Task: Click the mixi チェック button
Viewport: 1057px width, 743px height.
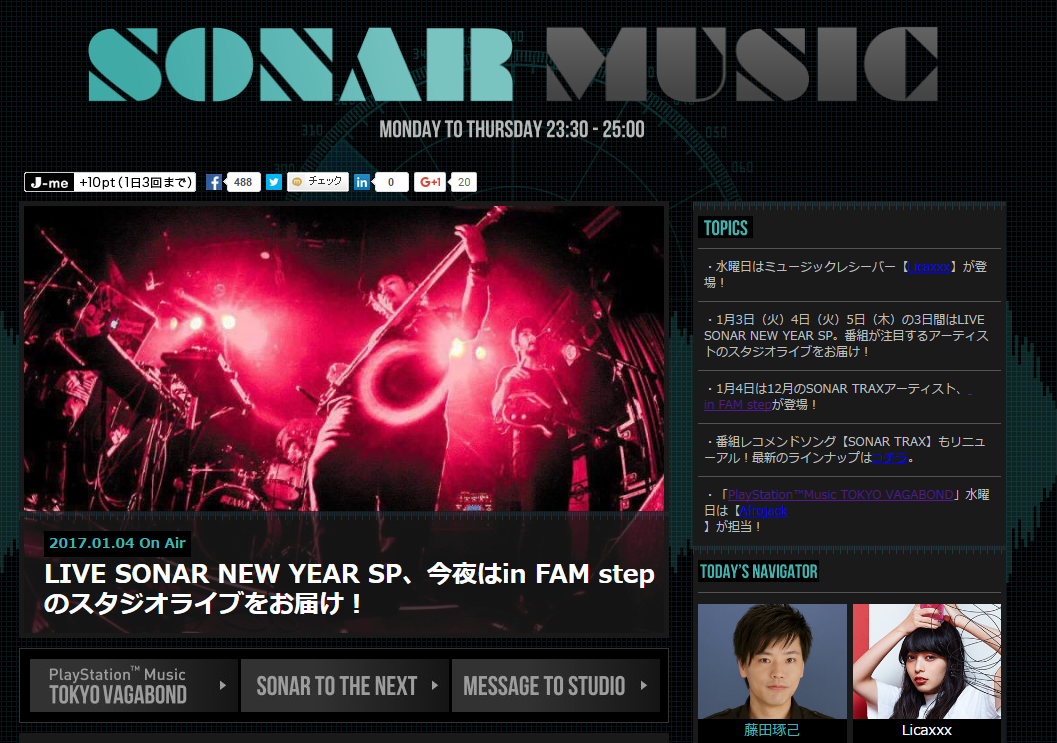Action: point(318,181)
